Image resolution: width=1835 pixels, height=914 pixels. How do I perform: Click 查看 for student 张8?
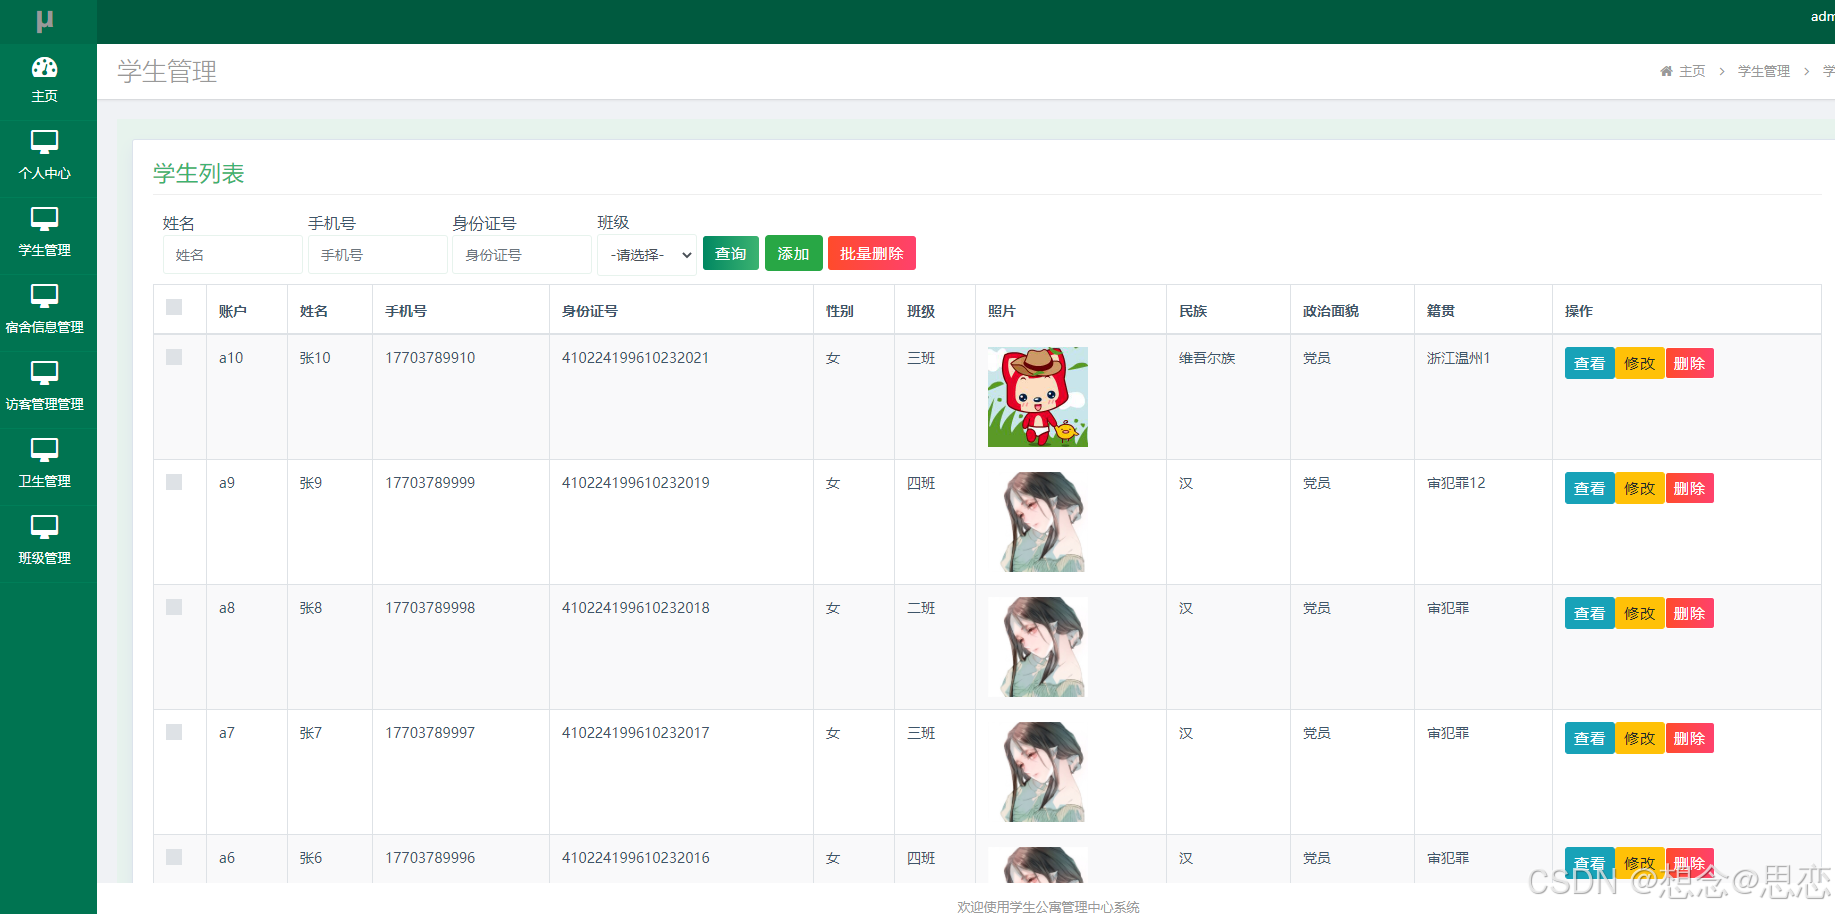(x=1589, y=613)
